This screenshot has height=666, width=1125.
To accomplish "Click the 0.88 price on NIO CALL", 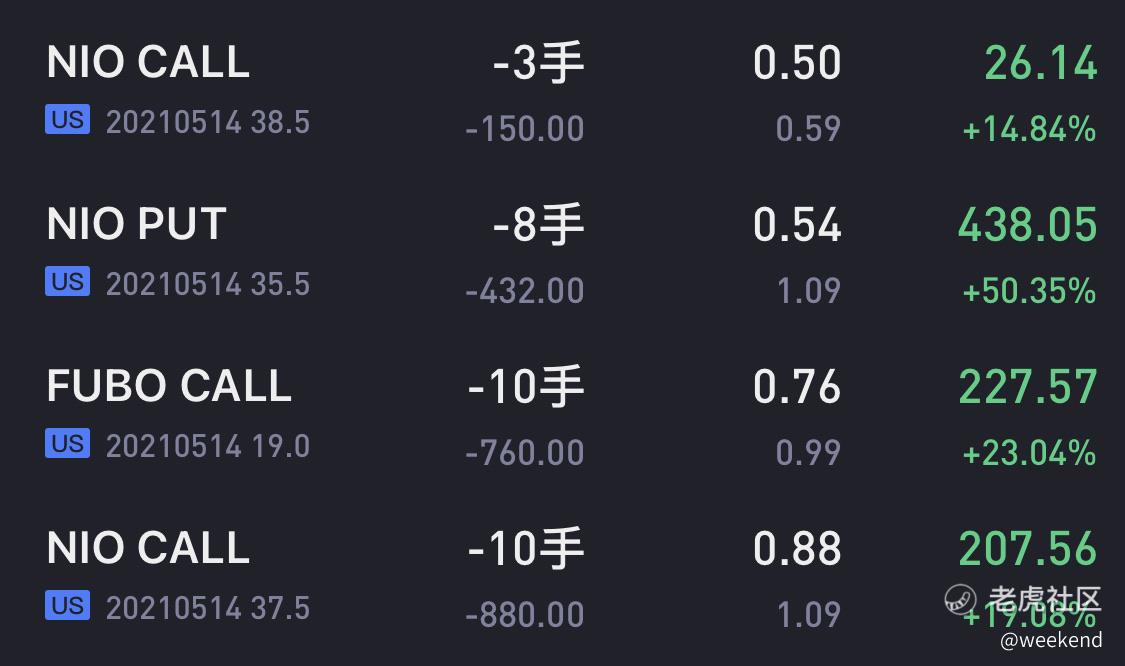I will point(797,549).
